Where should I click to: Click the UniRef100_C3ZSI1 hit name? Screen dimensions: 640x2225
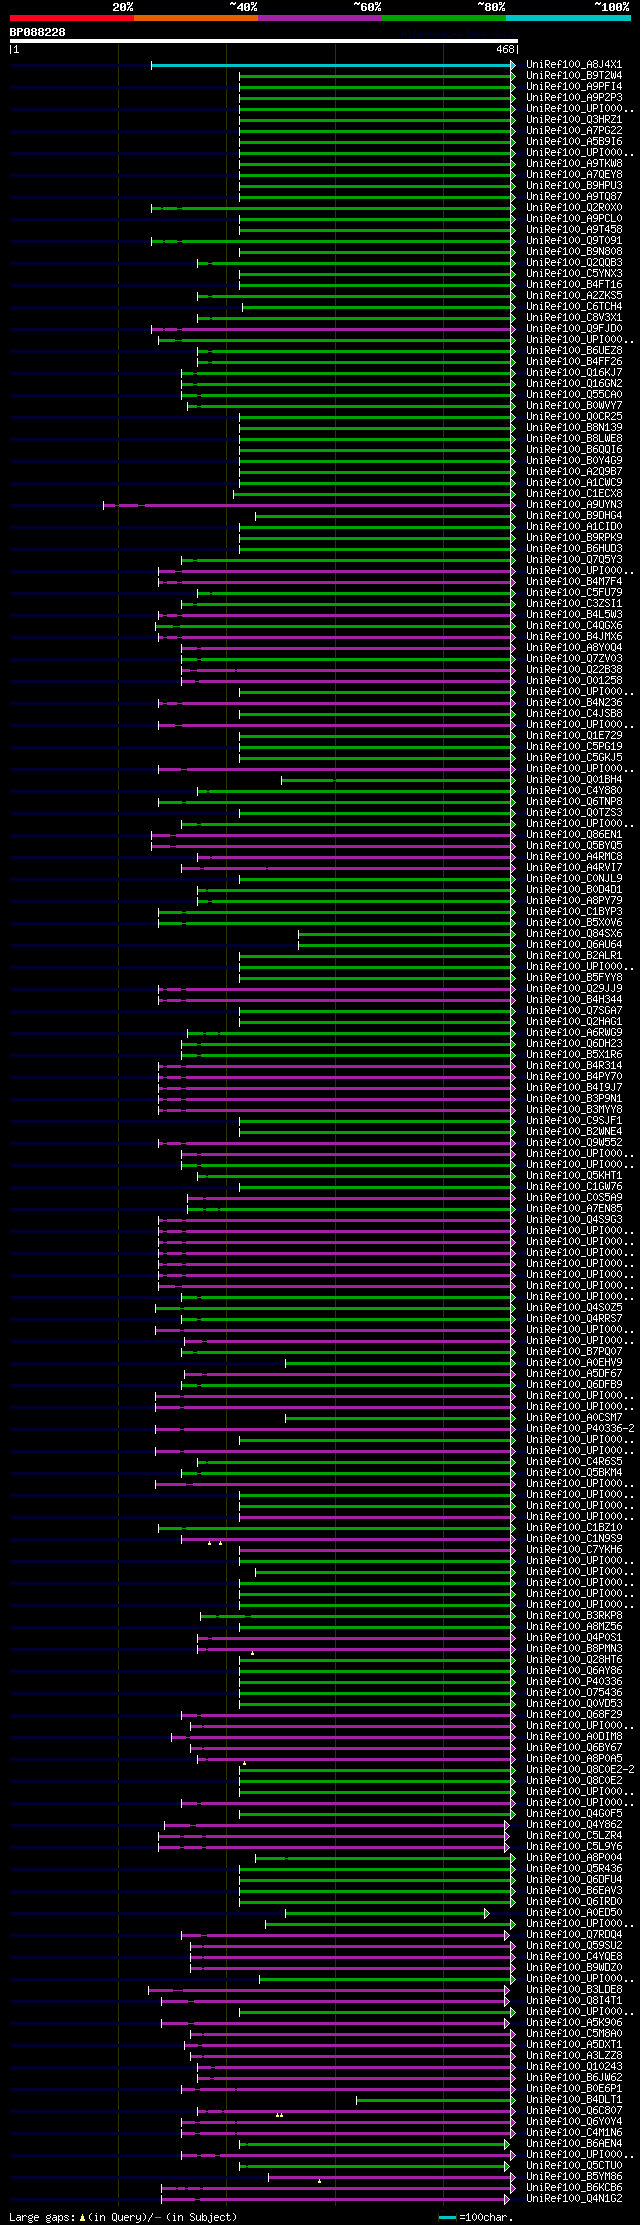pyautogui.click(x=574, y=604)
